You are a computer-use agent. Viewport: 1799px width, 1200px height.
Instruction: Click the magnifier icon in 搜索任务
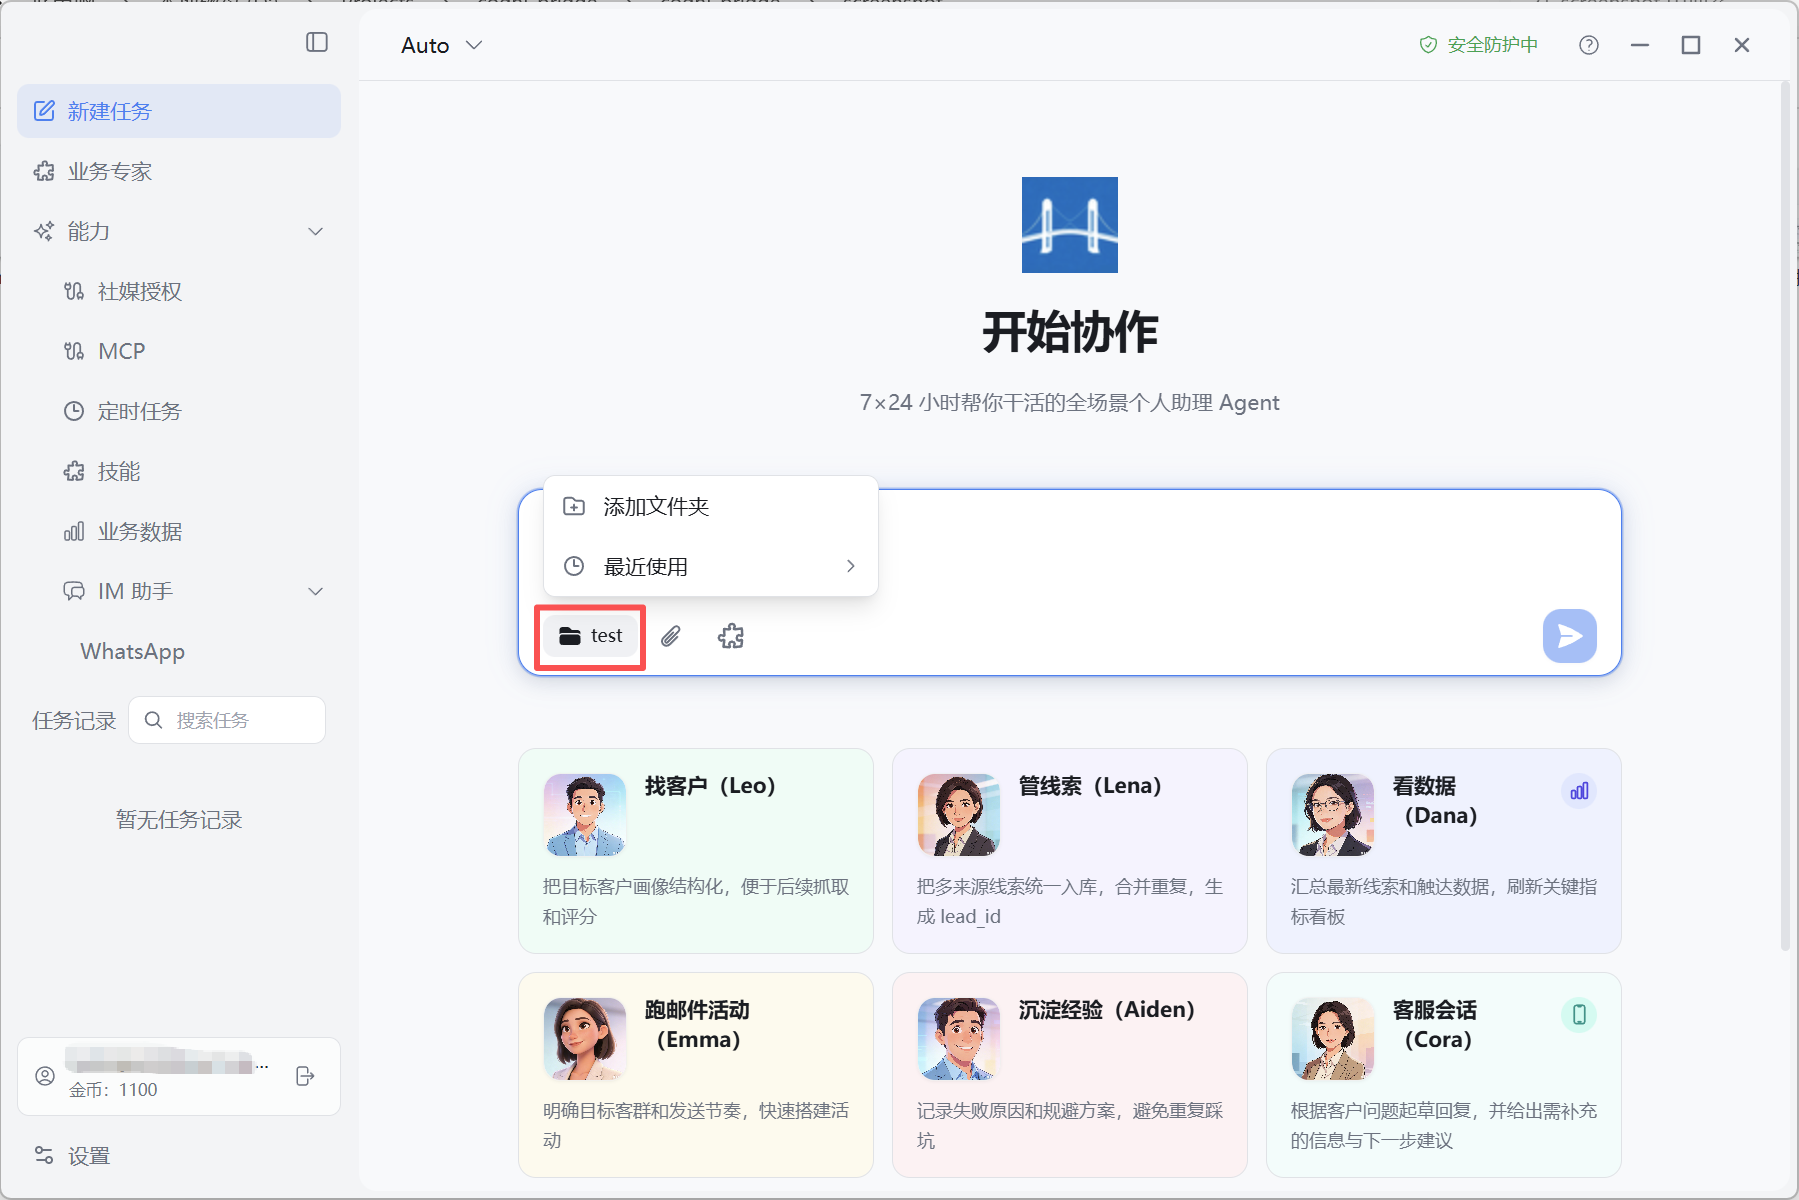pyautogui.click(x=153, y=720)
